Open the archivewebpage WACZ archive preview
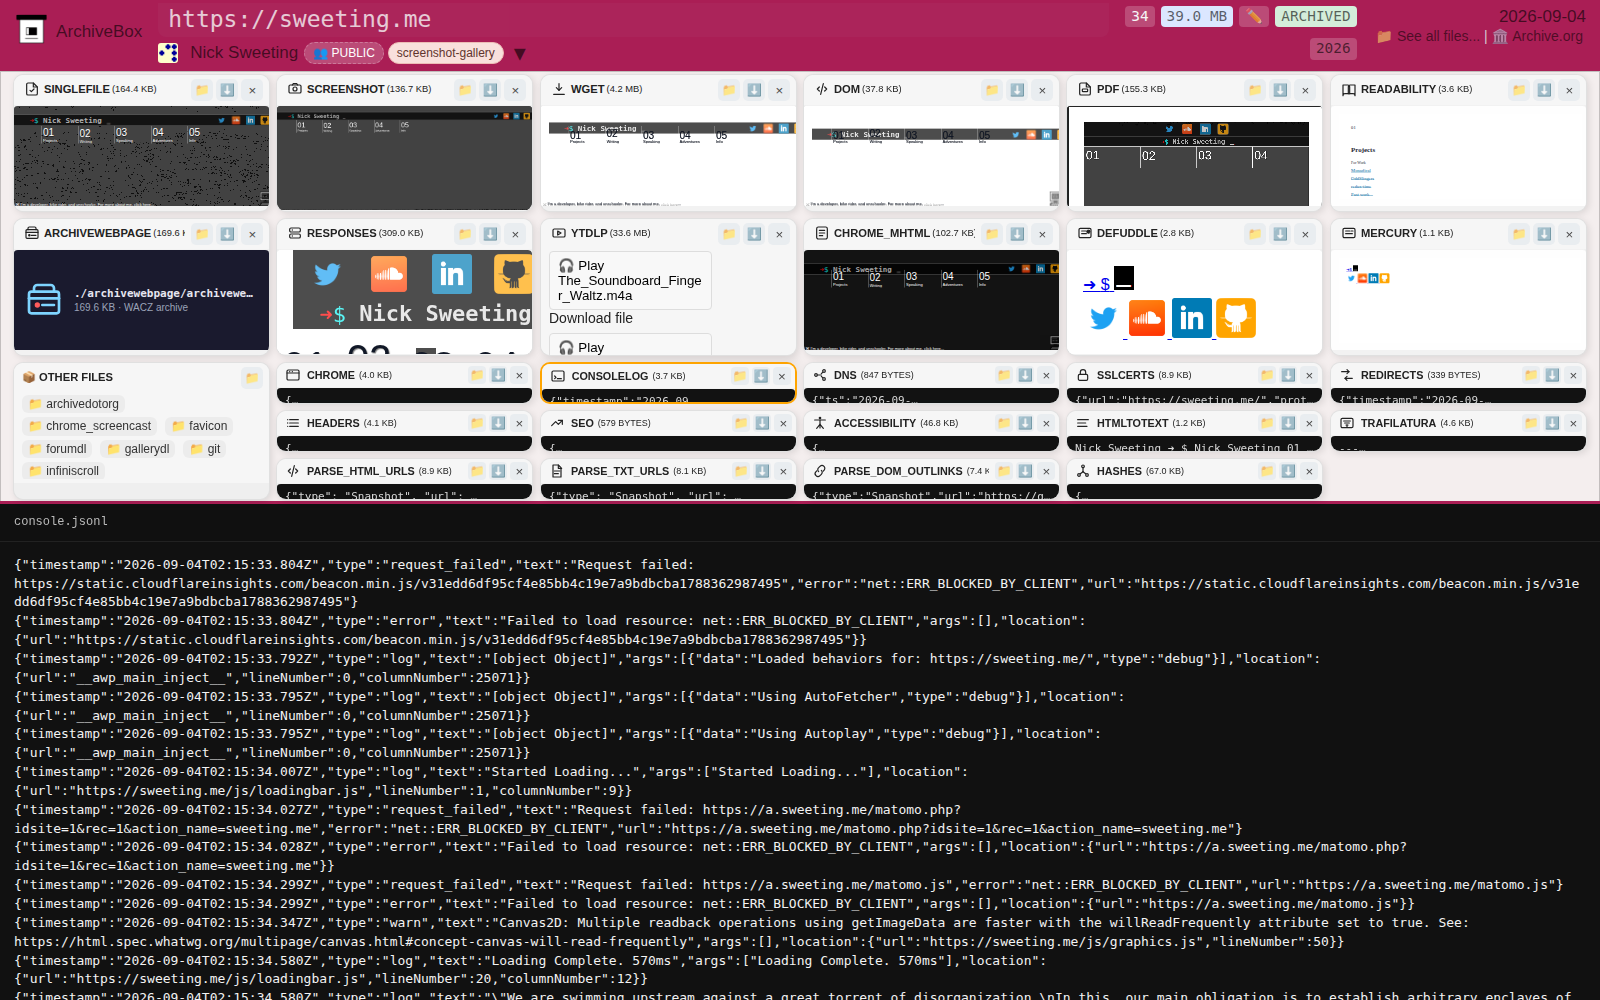 [x=141, y=300]
